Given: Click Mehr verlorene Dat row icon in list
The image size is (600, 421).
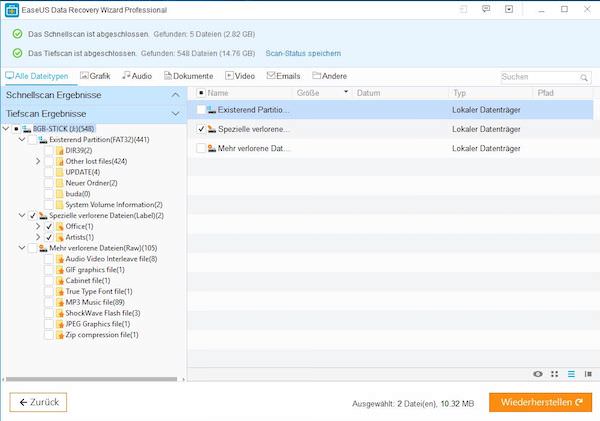Looking at the screenshot, I should 212,148.
